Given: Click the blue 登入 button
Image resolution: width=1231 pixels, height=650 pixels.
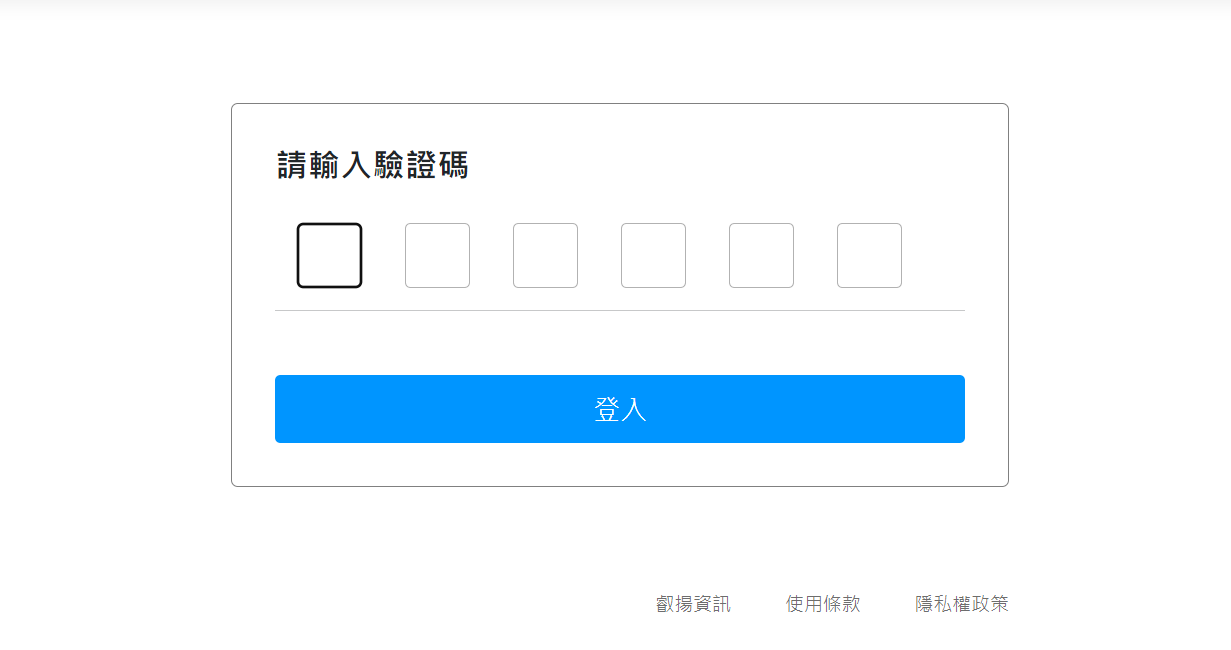Looking at the screenshot, I should click(619, 409).
